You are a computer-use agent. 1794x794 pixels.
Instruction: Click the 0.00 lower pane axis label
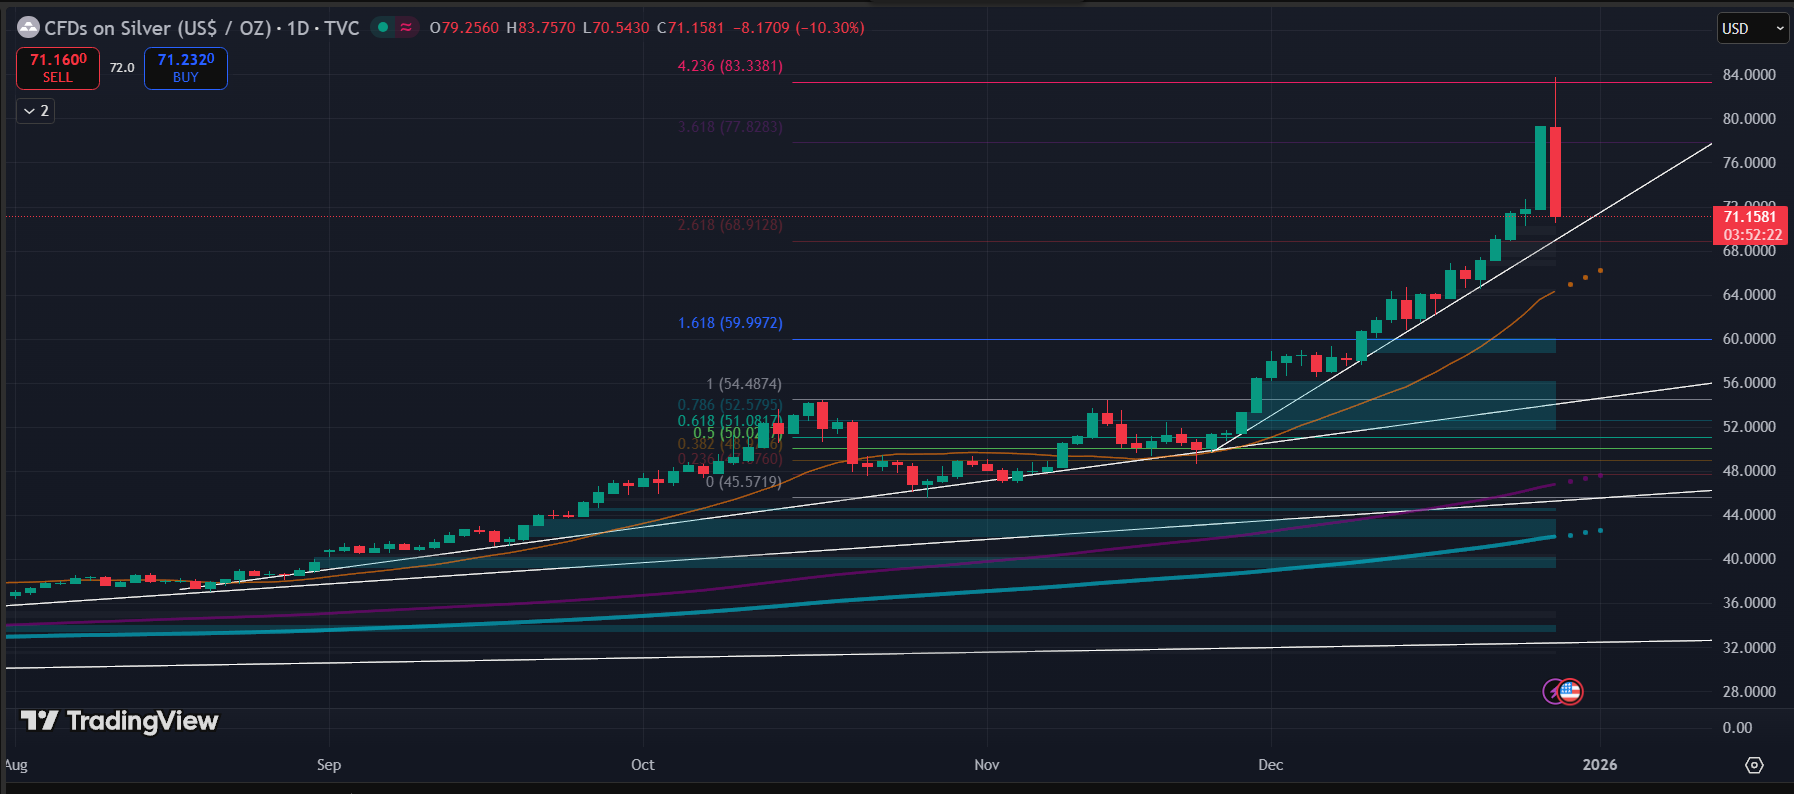click(1737, 728)
